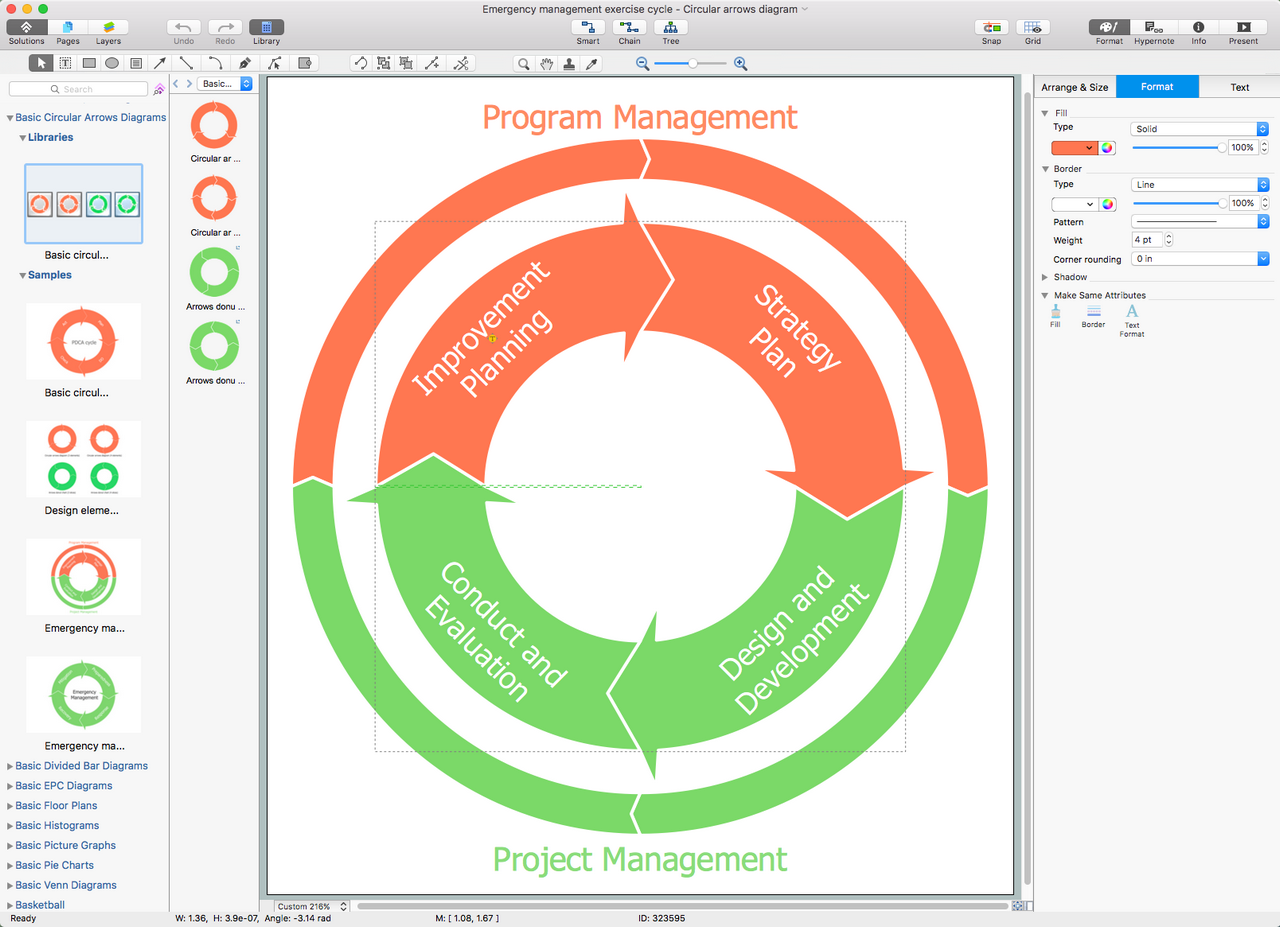The width and height of the screenshot is (1280, 927).
Task: Collapse the Fill section
Action: 1045,113
